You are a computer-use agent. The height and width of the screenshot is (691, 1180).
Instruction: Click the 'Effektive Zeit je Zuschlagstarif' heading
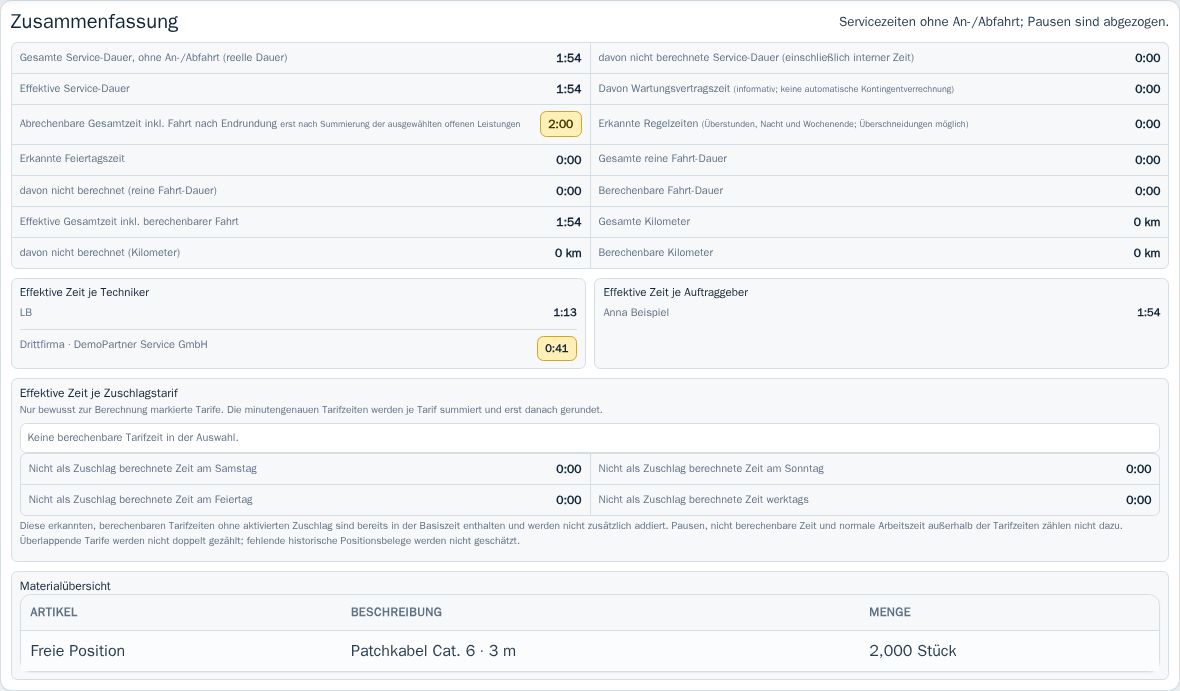point(99,393)
